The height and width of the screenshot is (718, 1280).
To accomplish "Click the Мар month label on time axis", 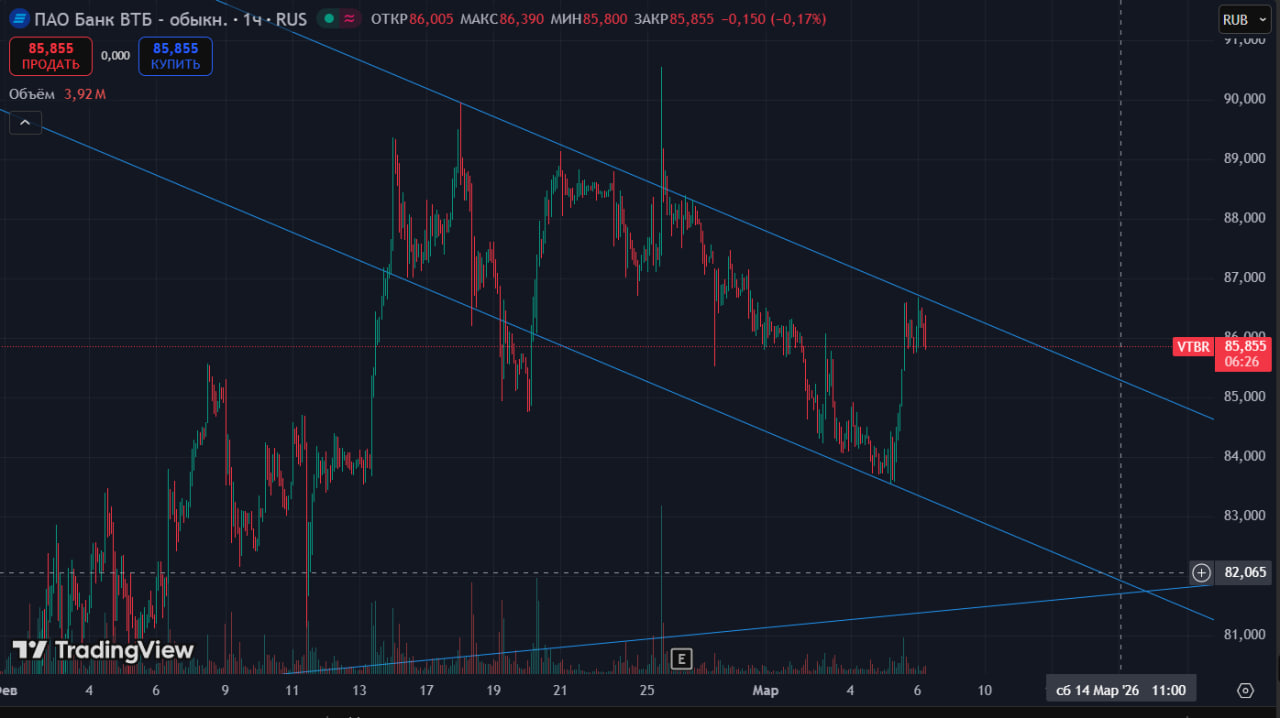I will 765,691.
